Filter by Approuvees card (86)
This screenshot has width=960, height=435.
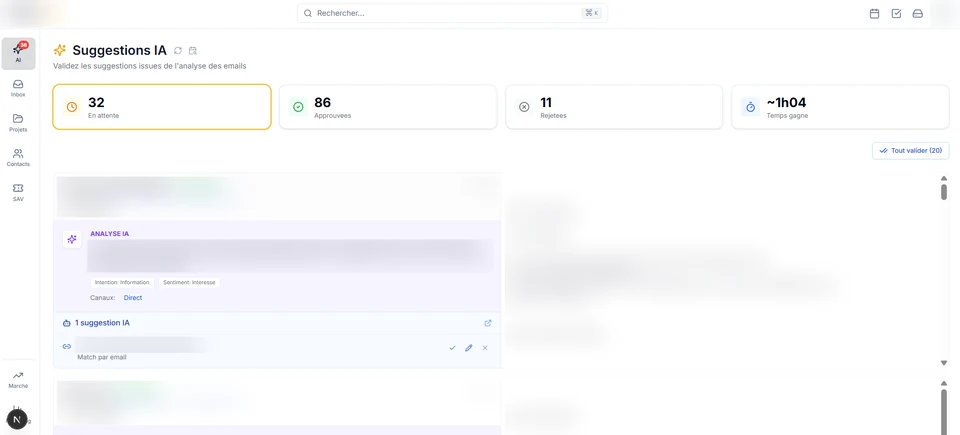(x=388, y=107)
